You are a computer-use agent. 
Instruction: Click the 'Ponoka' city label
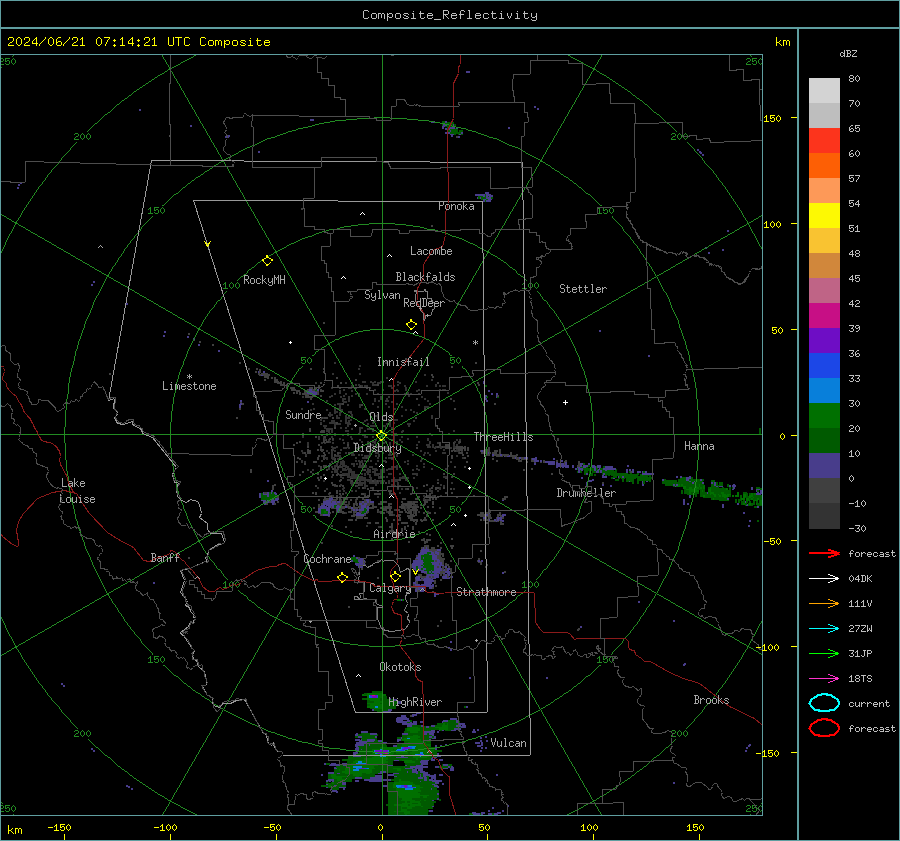coord(456,206)
